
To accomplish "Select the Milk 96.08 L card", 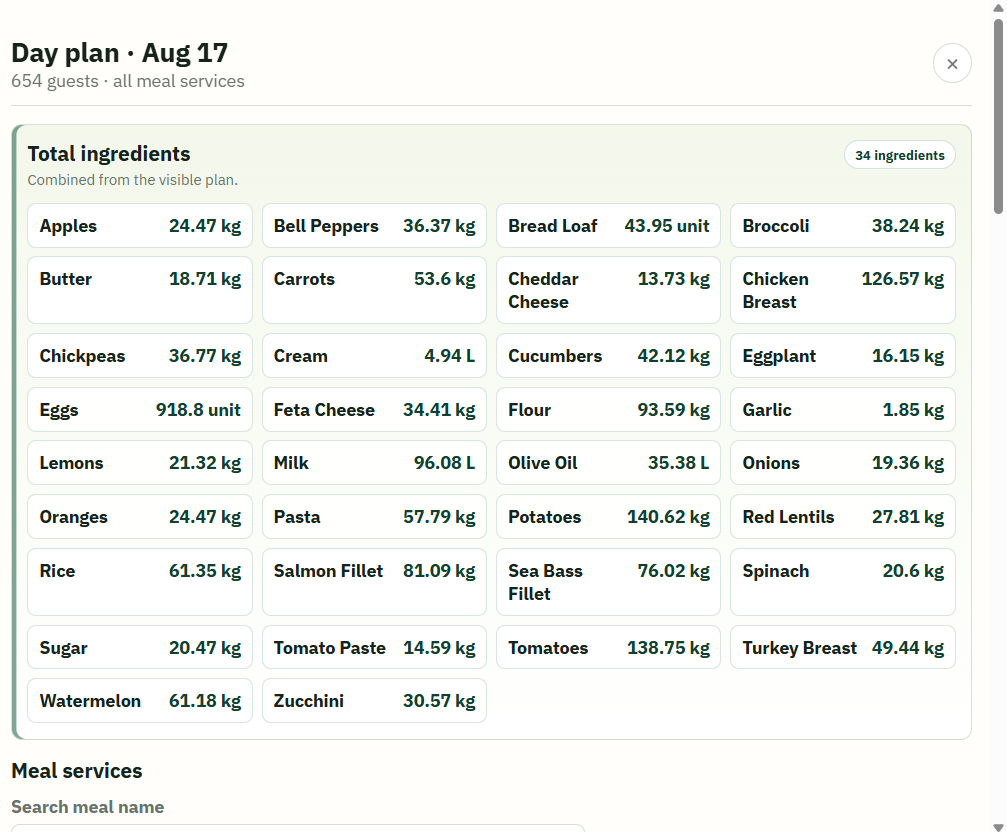I will coord(374,463).
